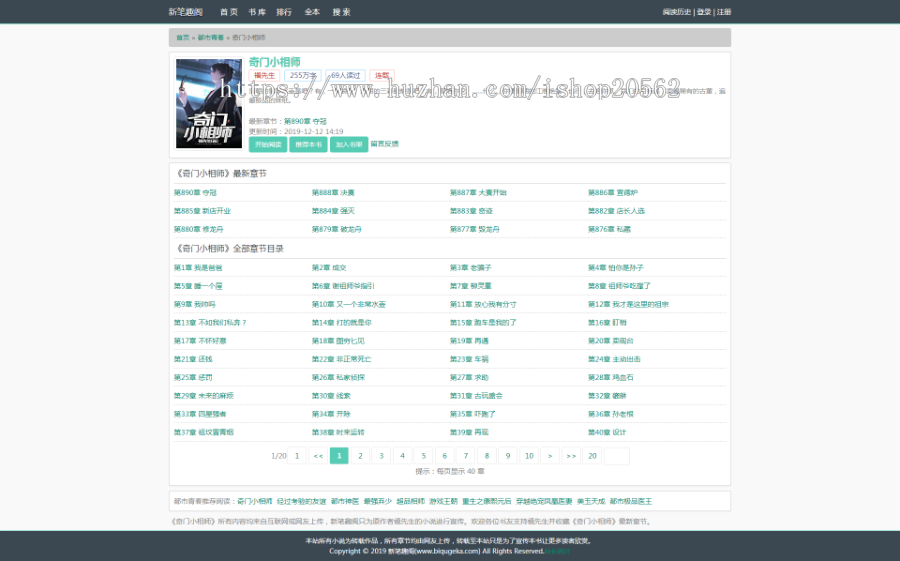The image size is (900, 561).
Task: Open 全本 in the top navigation
Action: coord(312,12)
